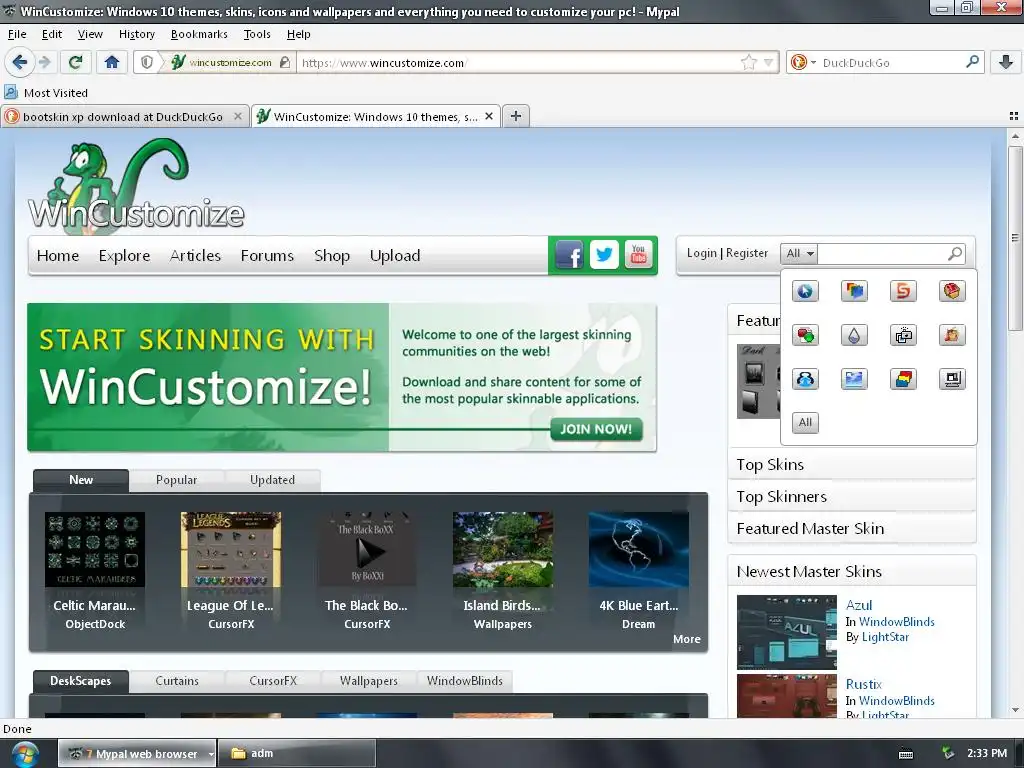Click the JOIN NOW! button
Screen dimensions: 1024x768
tap(596, 429)
